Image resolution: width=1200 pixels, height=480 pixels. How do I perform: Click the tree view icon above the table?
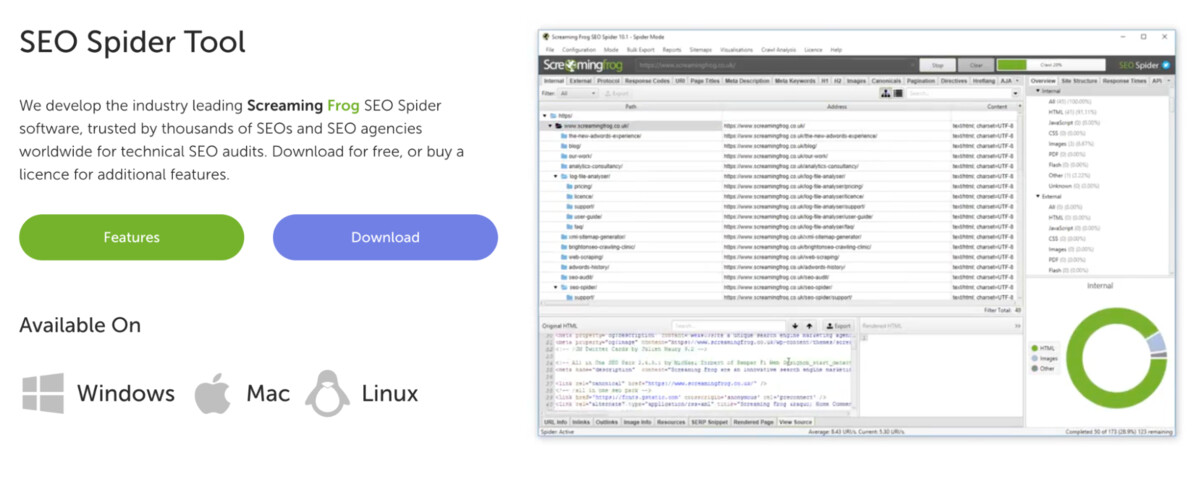pos(886,93)
